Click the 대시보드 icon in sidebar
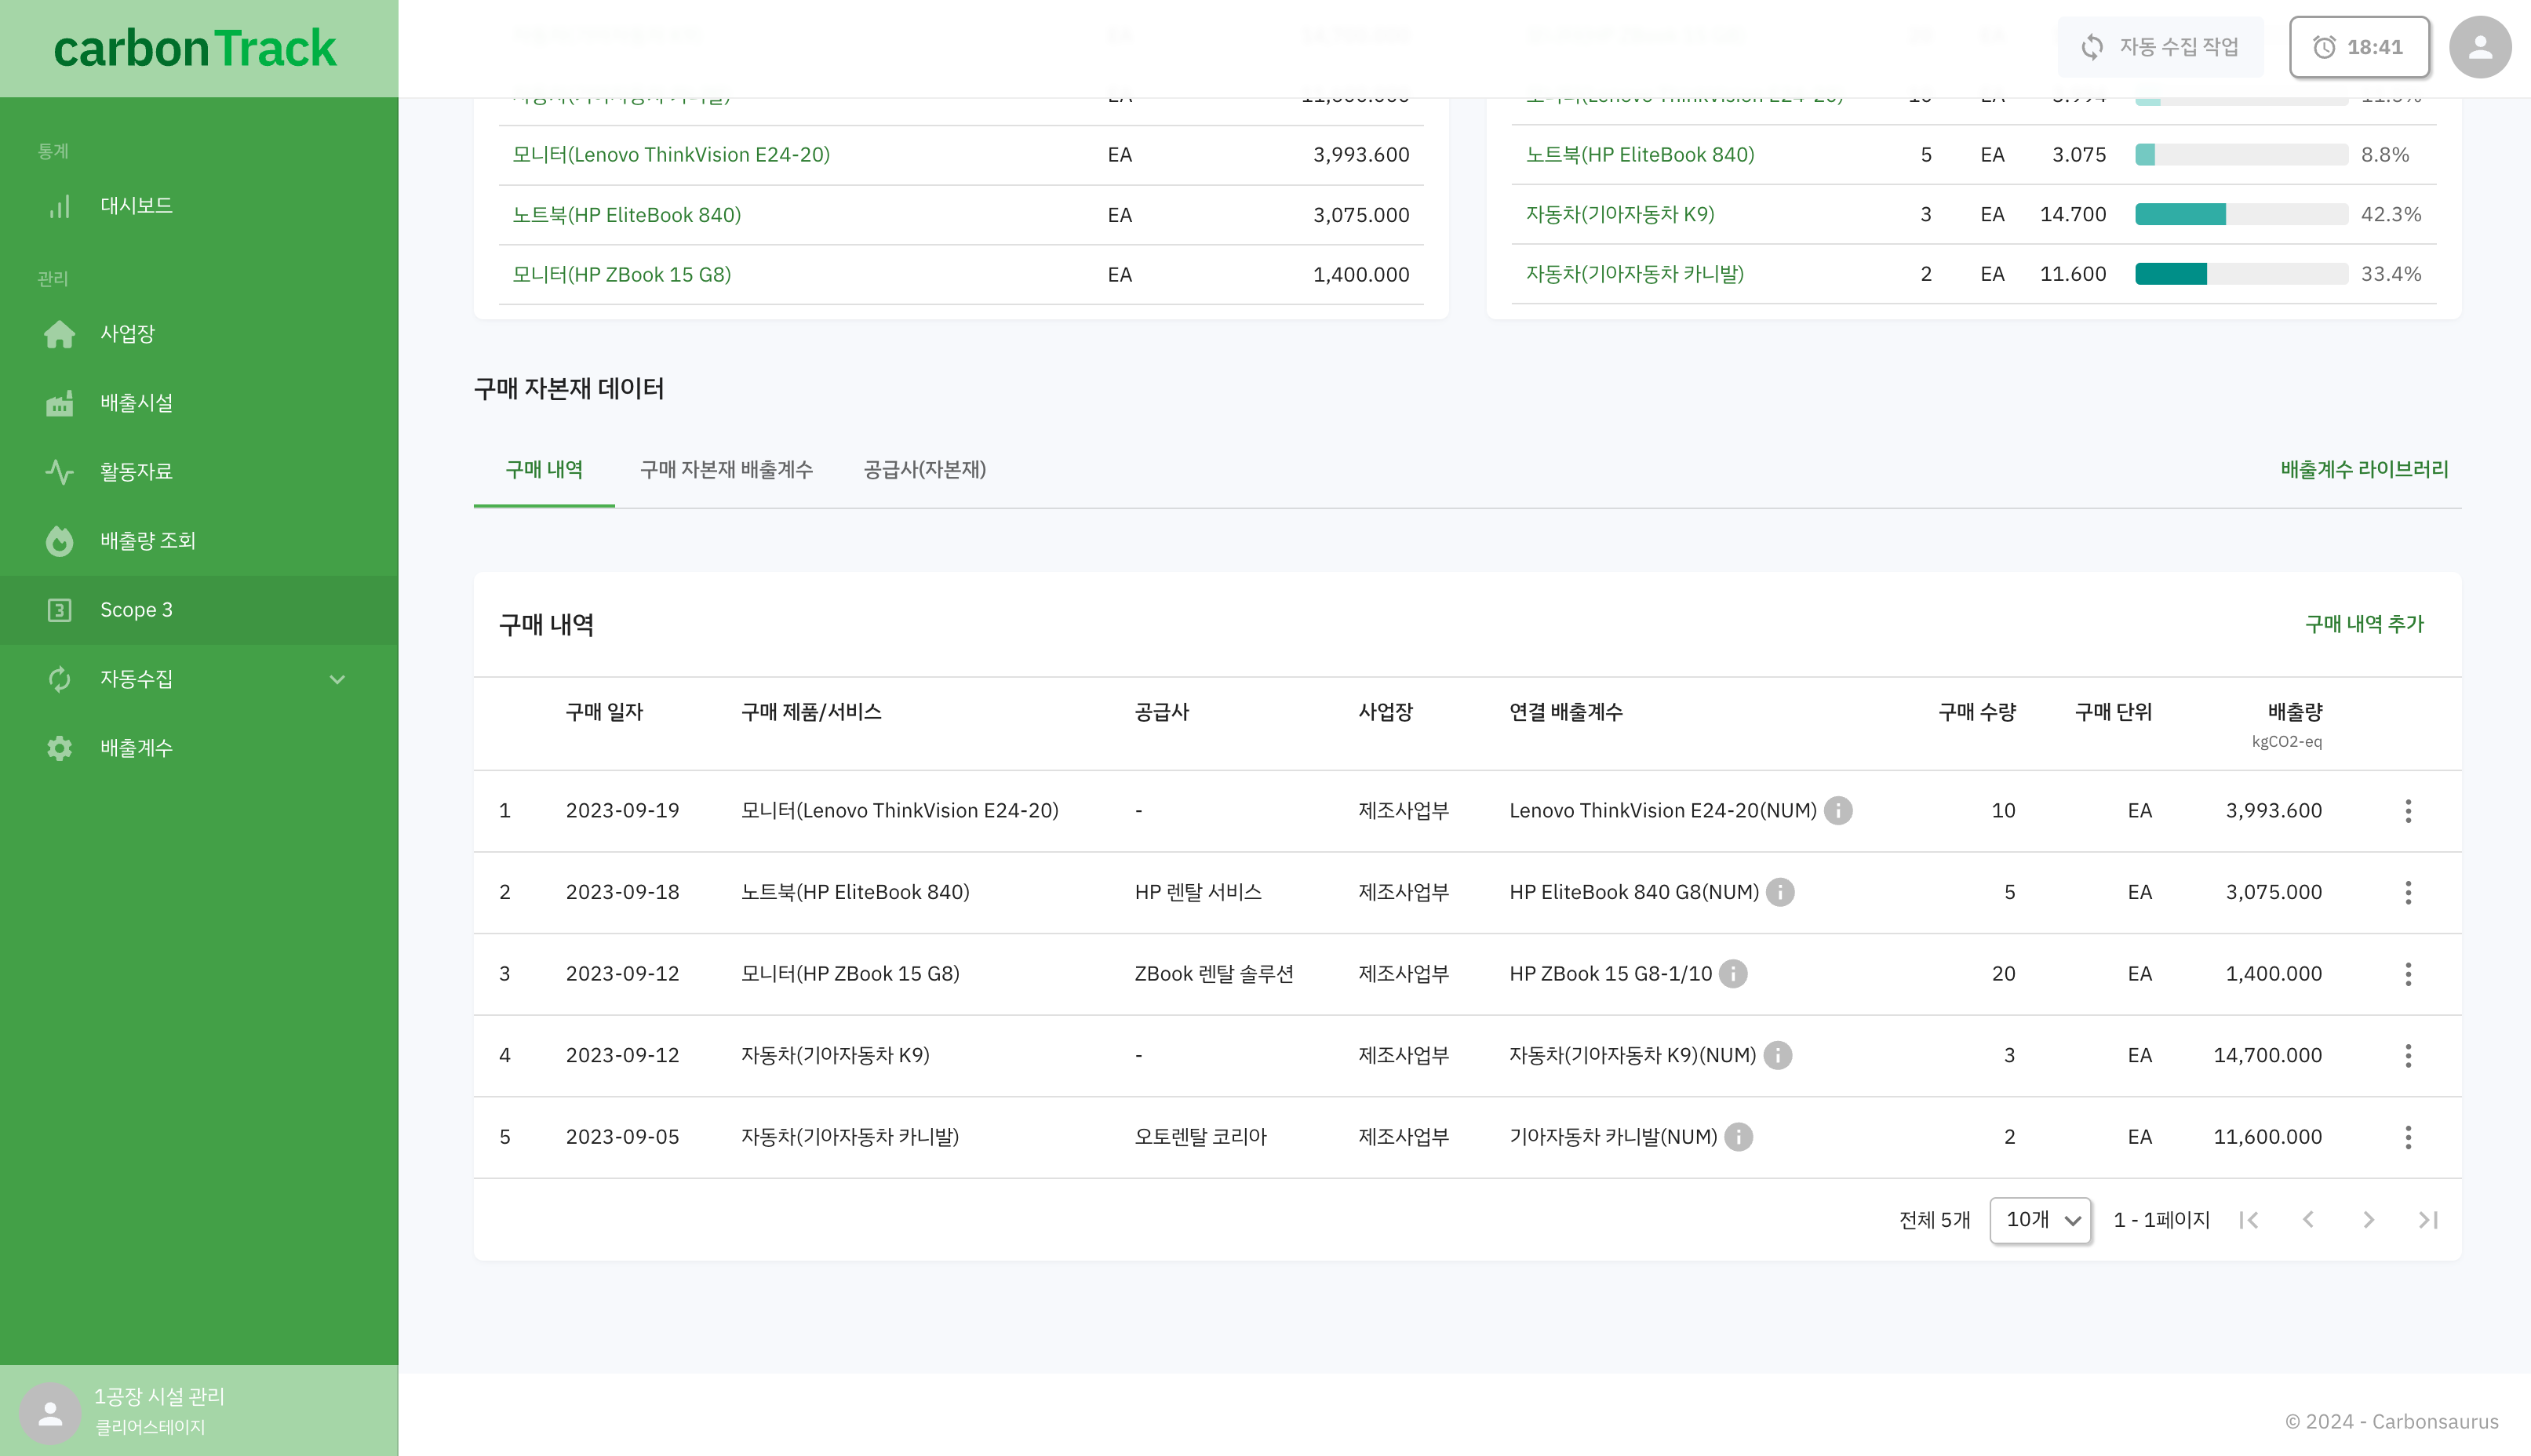This screenshot has width=2531, height=1456. pyautogui.click(x=59, y=203)
